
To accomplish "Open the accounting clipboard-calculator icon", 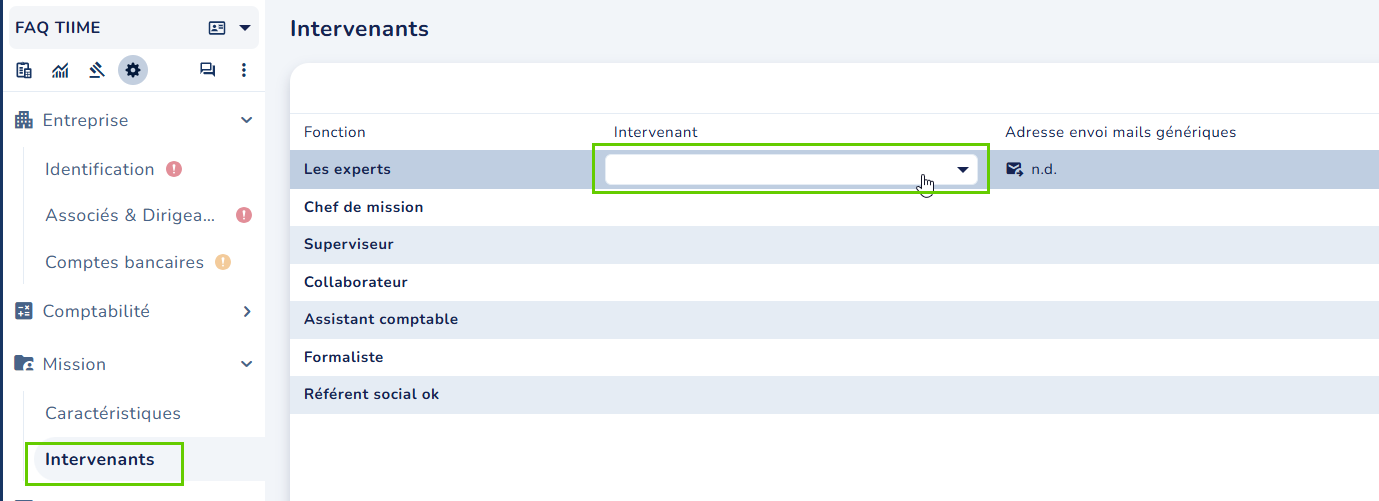I will (24, 70).
